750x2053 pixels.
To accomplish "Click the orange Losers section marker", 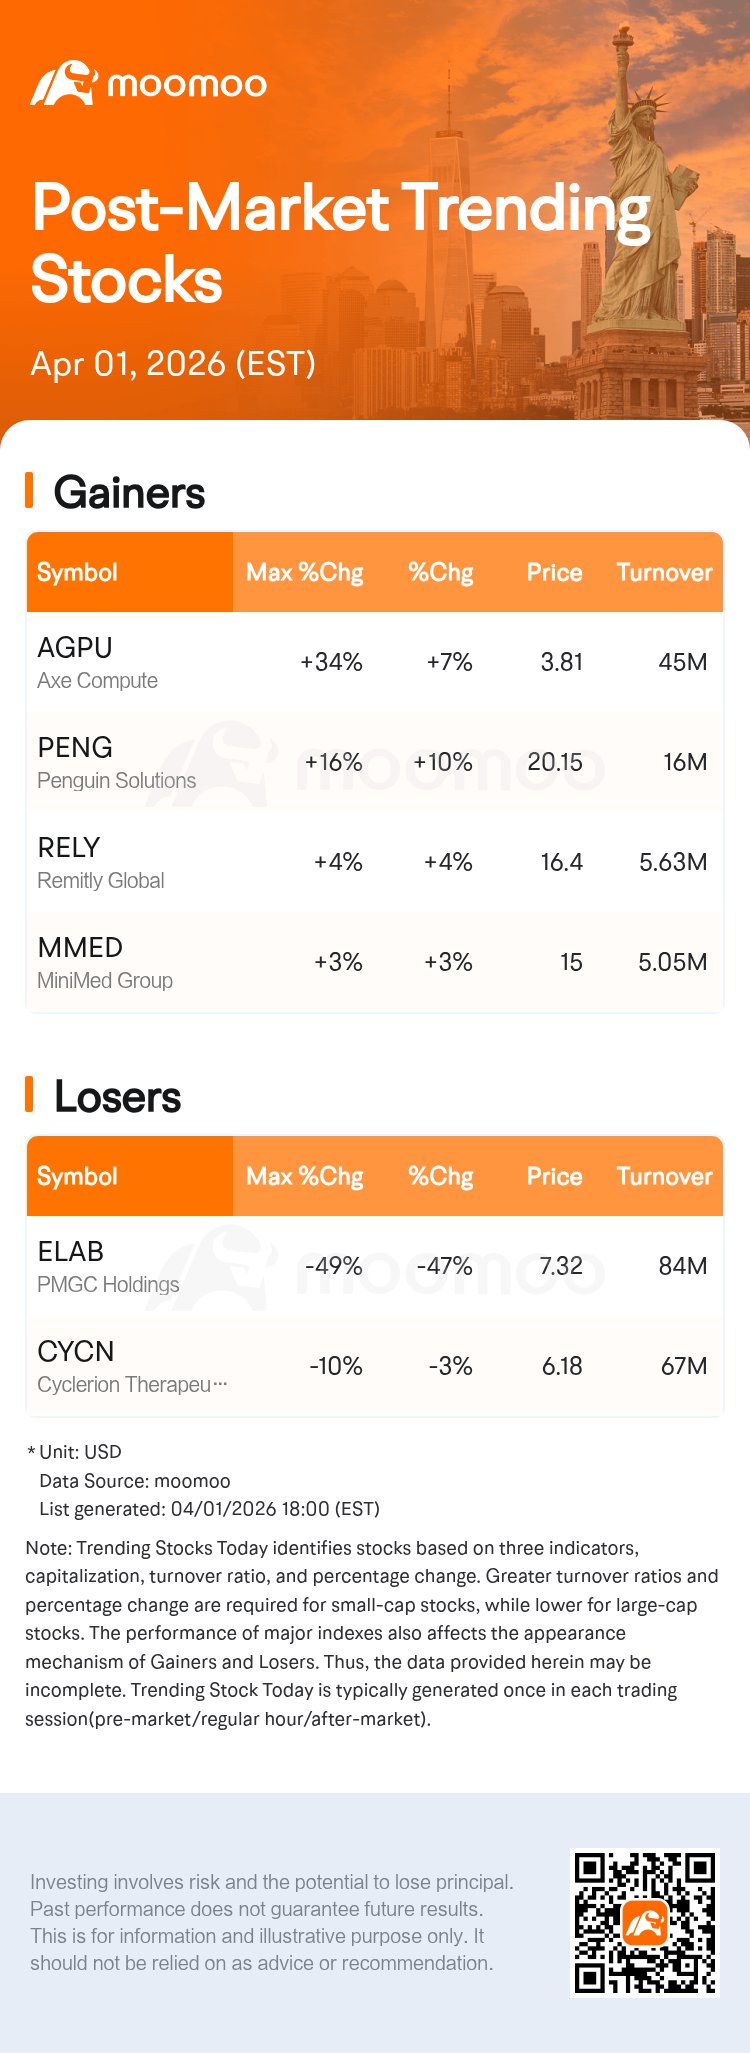I will point(29,1095).
